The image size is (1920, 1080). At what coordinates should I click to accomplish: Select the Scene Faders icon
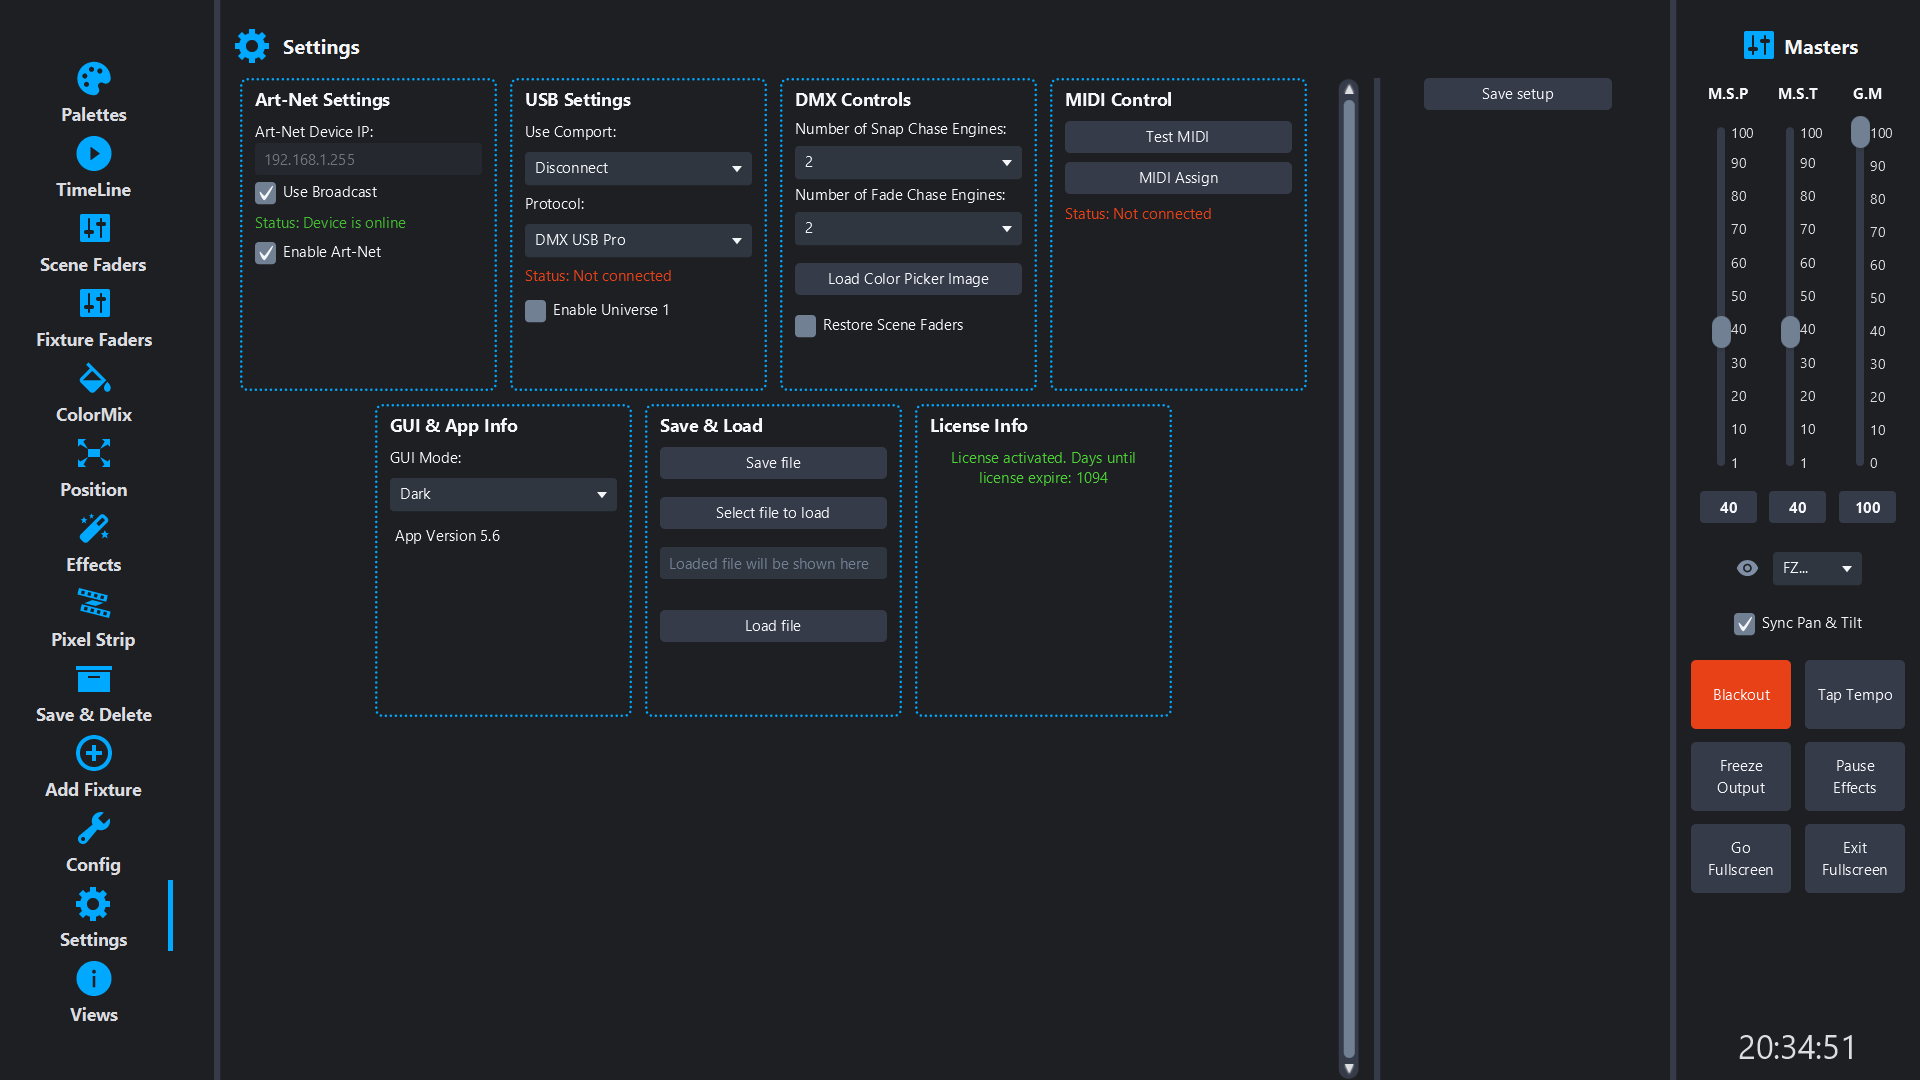click(x=94, y=228)
